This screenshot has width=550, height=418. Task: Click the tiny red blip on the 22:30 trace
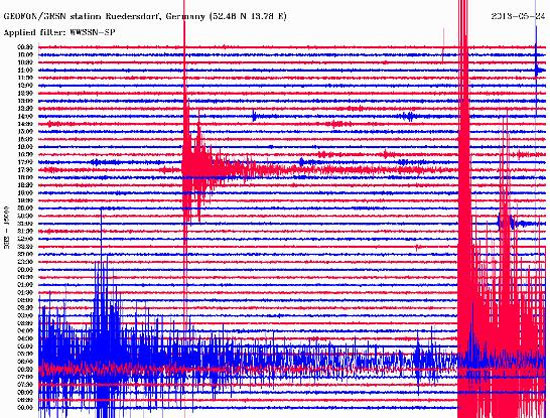[x=417, y=248]
